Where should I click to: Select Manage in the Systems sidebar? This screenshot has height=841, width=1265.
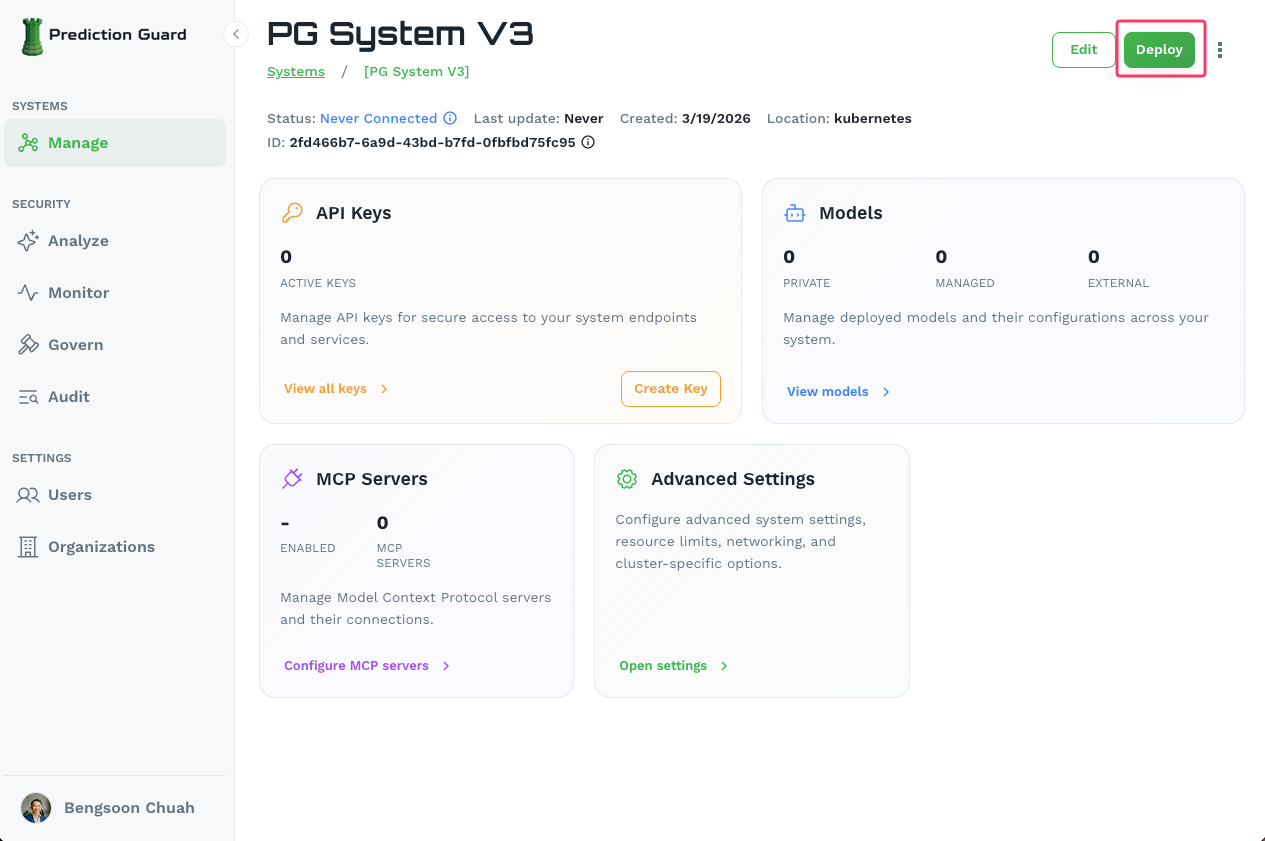point(80,142)
